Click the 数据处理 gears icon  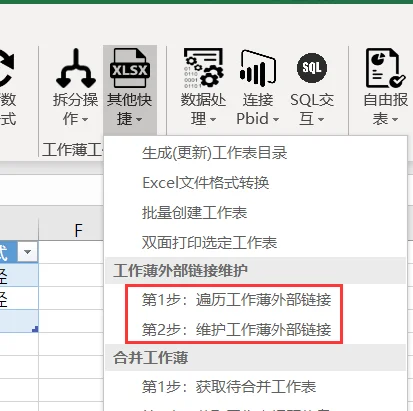tap(203, 68)
